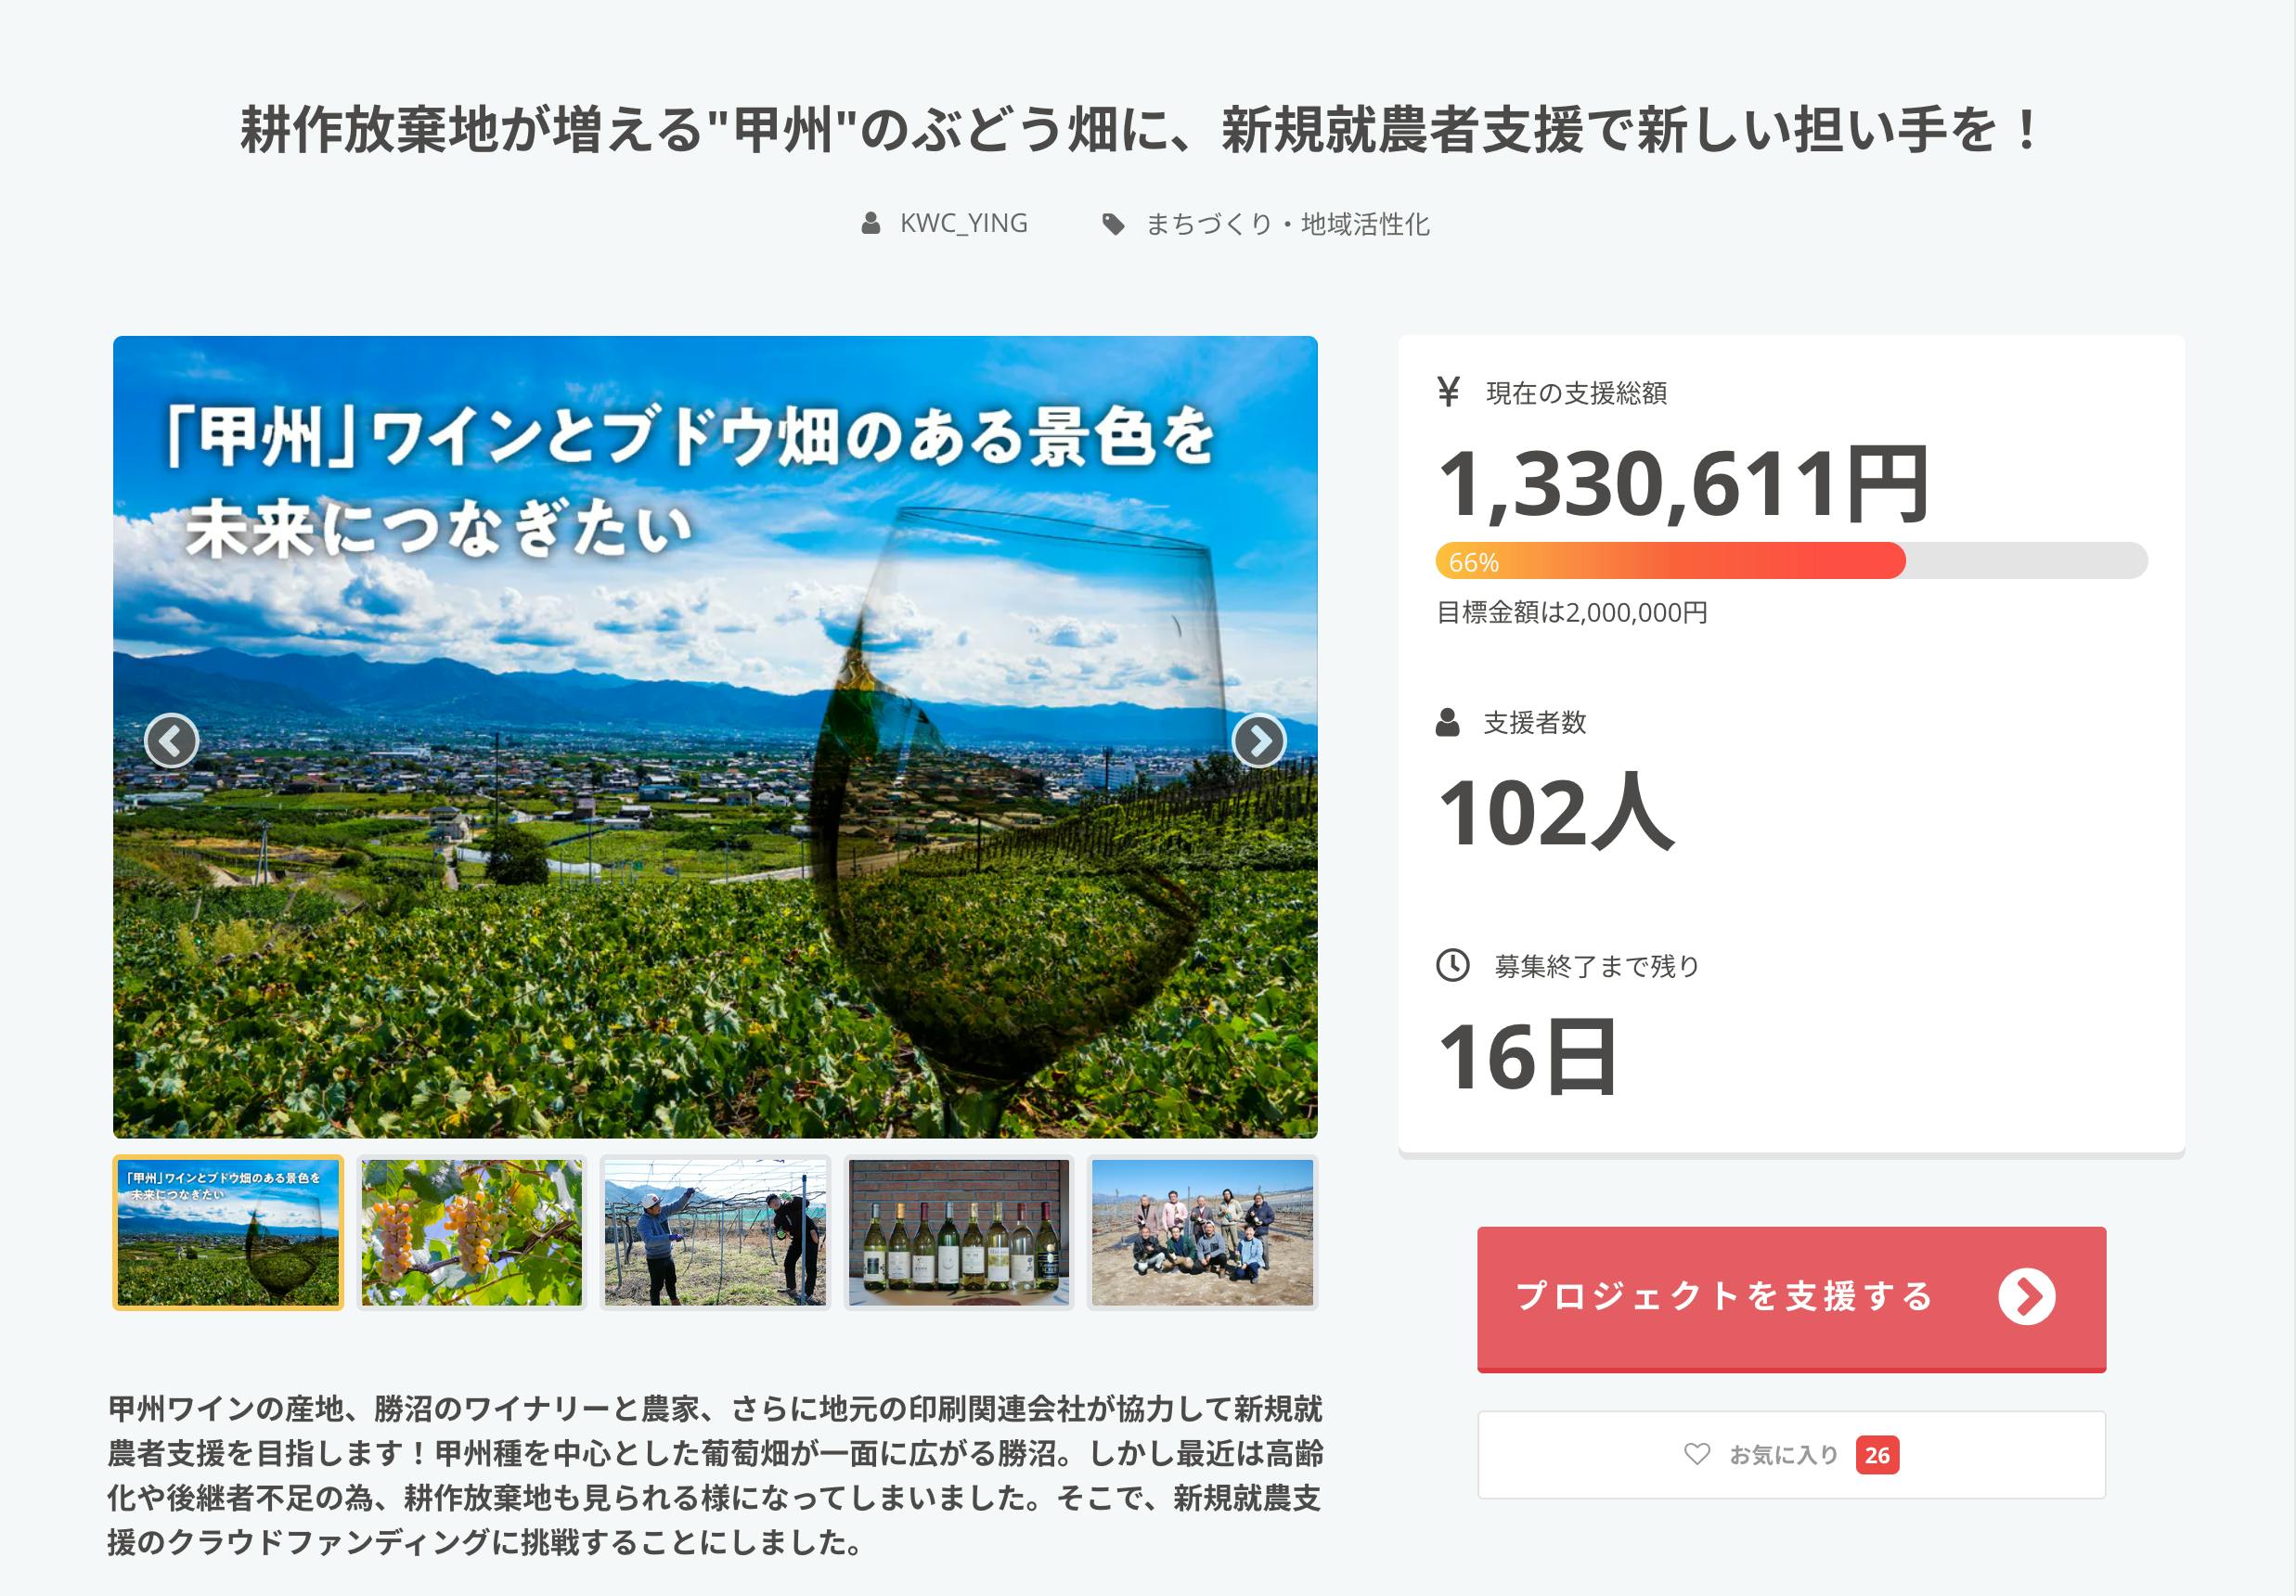Click the clock icon beside 募集終了まで残り
Image resolution: width=2296 pixels, height=1596 pixels.
point(1452,965)
